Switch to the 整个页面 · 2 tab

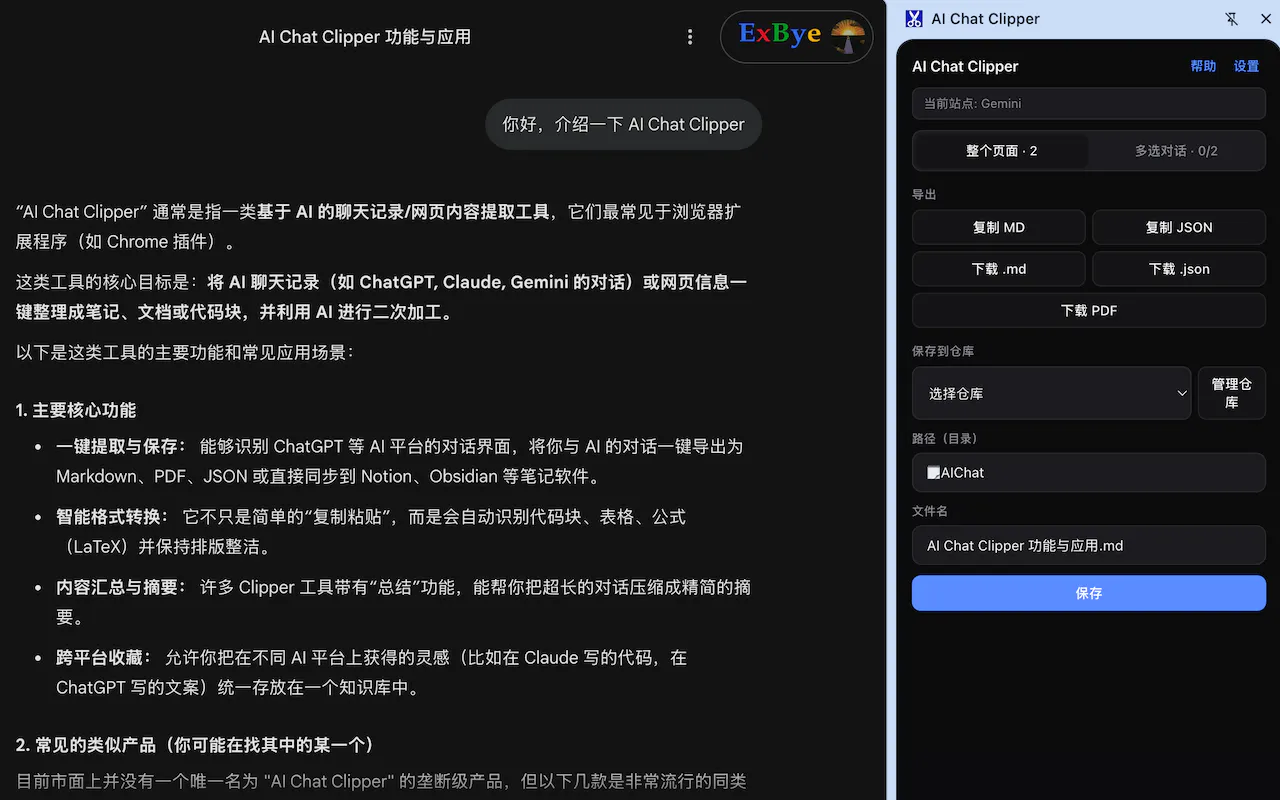point(1001,151)
